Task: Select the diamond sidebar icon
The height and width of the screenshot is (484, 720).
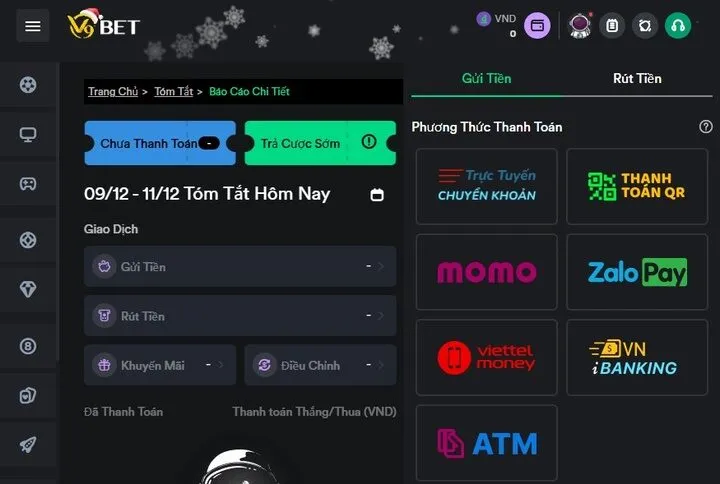Action: 28,289
